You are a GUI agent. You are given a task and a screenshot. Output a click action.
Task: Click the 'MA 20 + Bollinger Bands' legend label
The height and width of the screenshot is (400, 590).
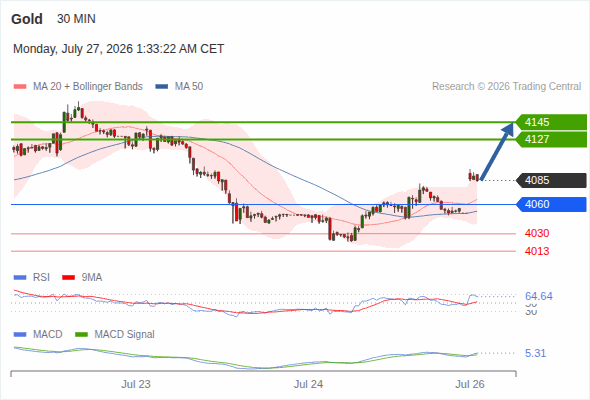[88, 87]
